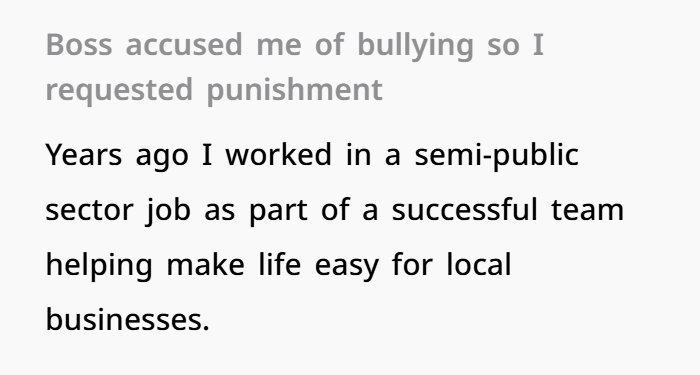The height and width of the screenshot is (375, 700).
Task: Click the word 'worked' in the paragraph
Action: click(279, 154)
